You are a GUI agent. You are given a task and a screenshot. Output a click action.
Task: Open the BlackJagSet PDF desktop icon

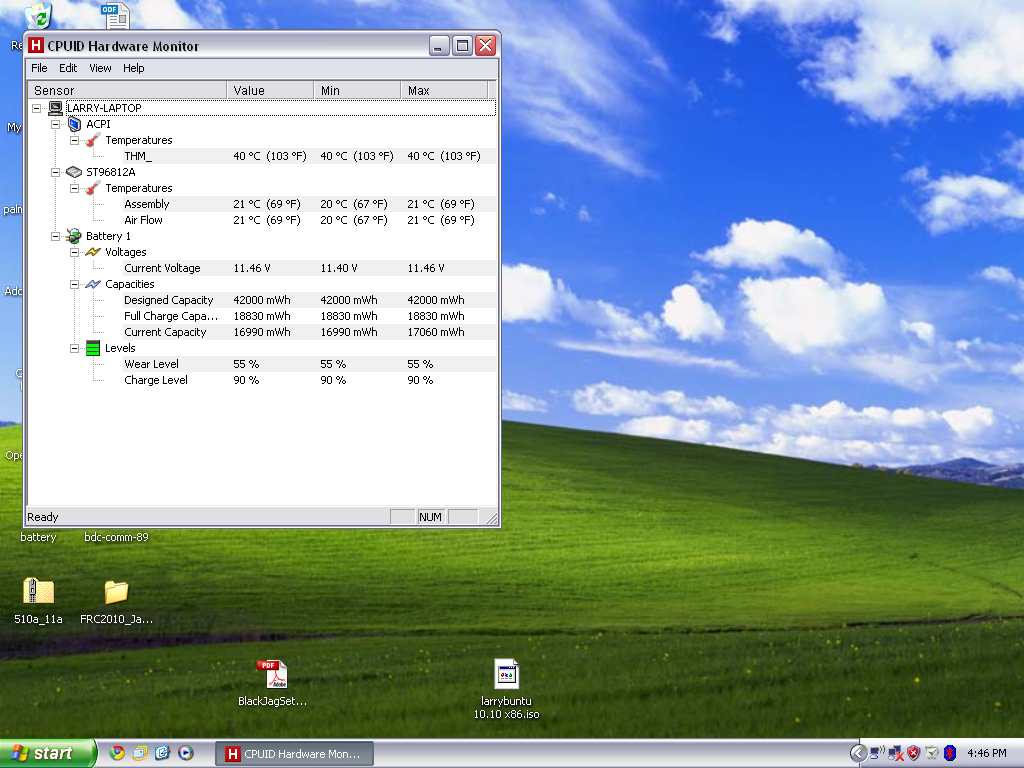point(272,675)
